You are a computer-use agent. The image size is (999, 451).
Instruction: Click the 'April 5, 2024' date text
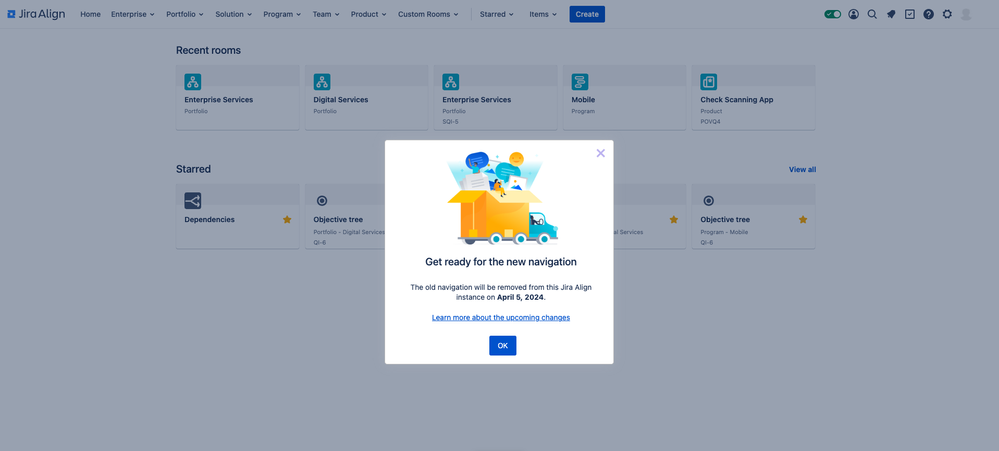521,297
